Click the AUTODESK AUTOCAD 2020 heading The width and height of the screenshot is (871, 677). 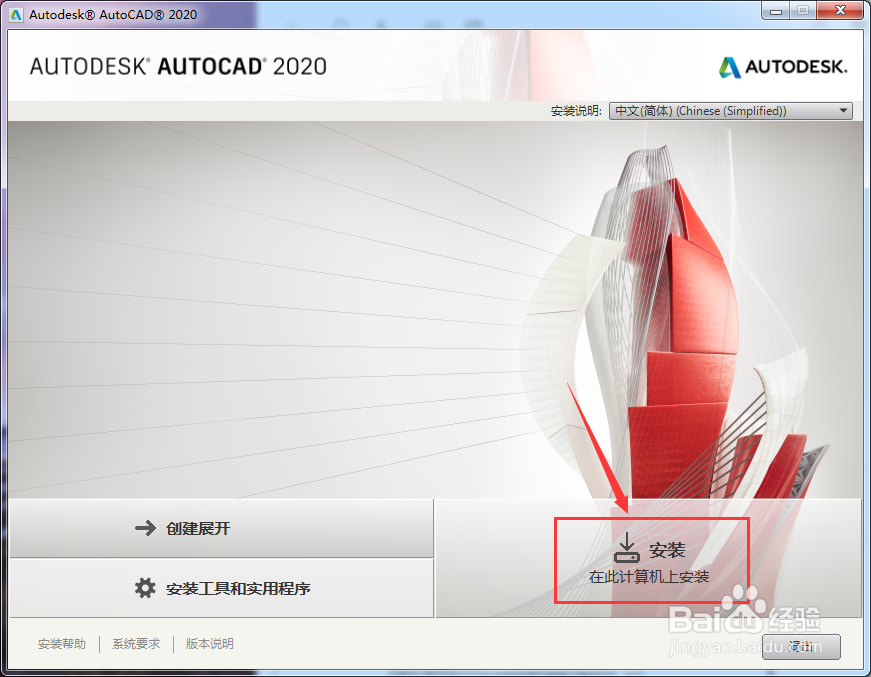point(178,67)
